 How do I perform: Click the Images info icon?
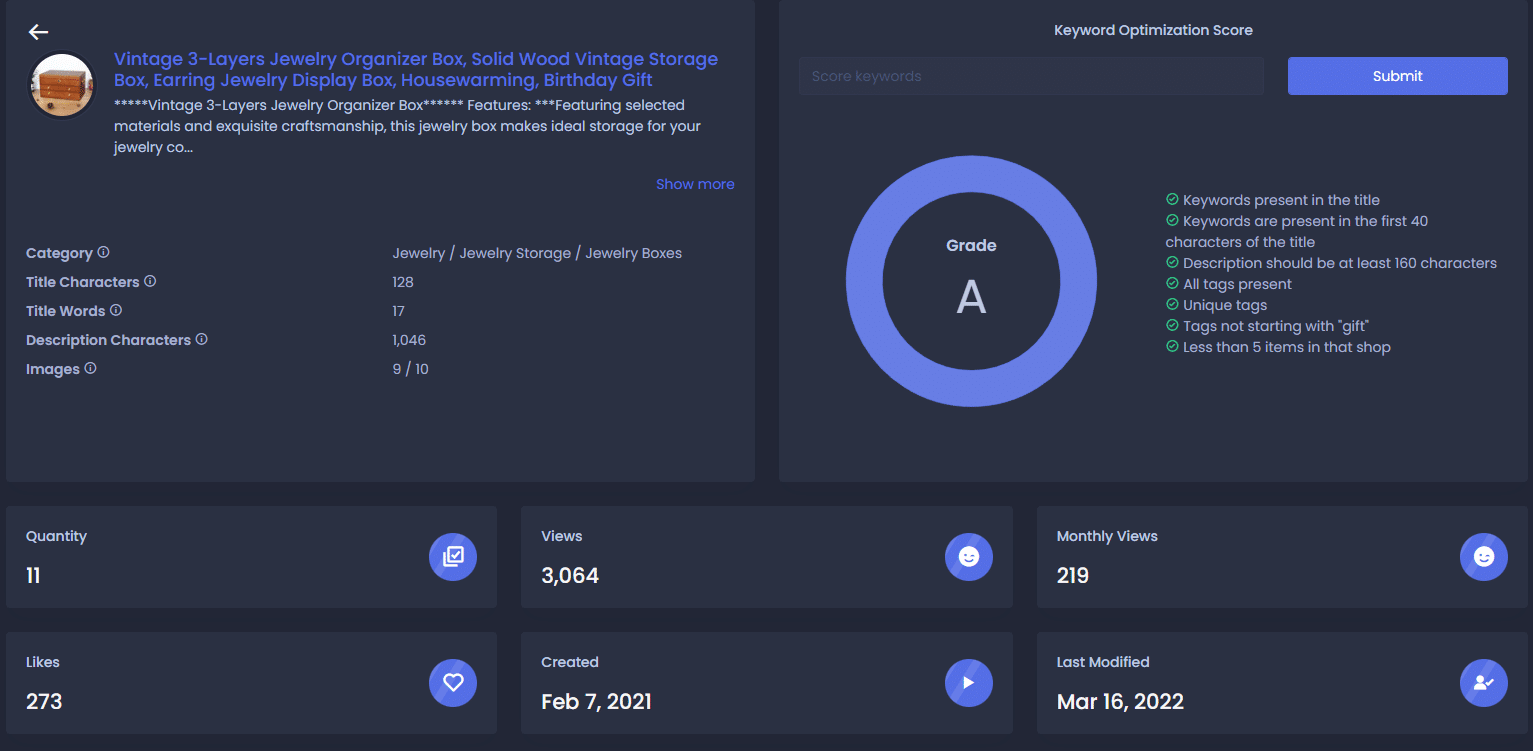(90, 369)
